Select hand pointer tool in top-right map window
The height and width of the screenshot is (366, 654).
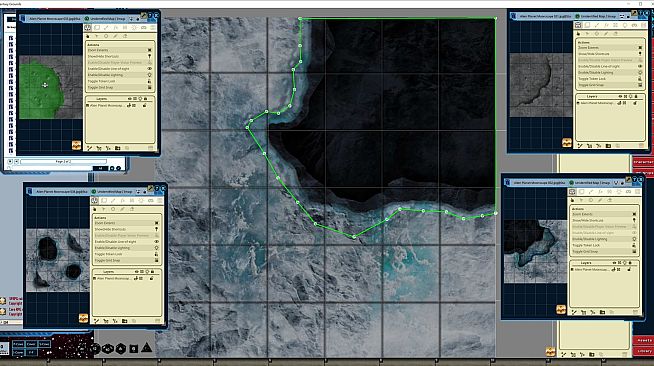578,34
